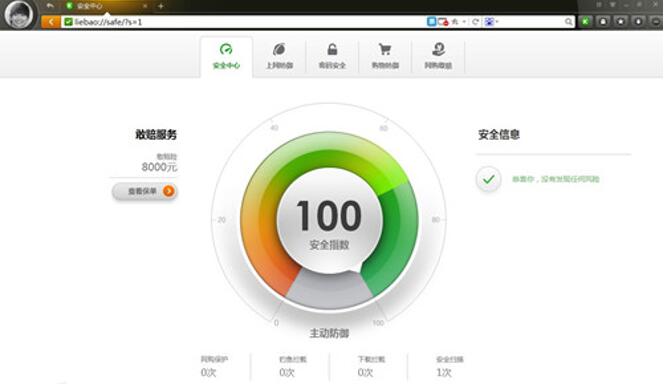The height and width of the screenshot is (384, 664).
Task: Click the star favorites toolbar button
Action: pos(621,21)
